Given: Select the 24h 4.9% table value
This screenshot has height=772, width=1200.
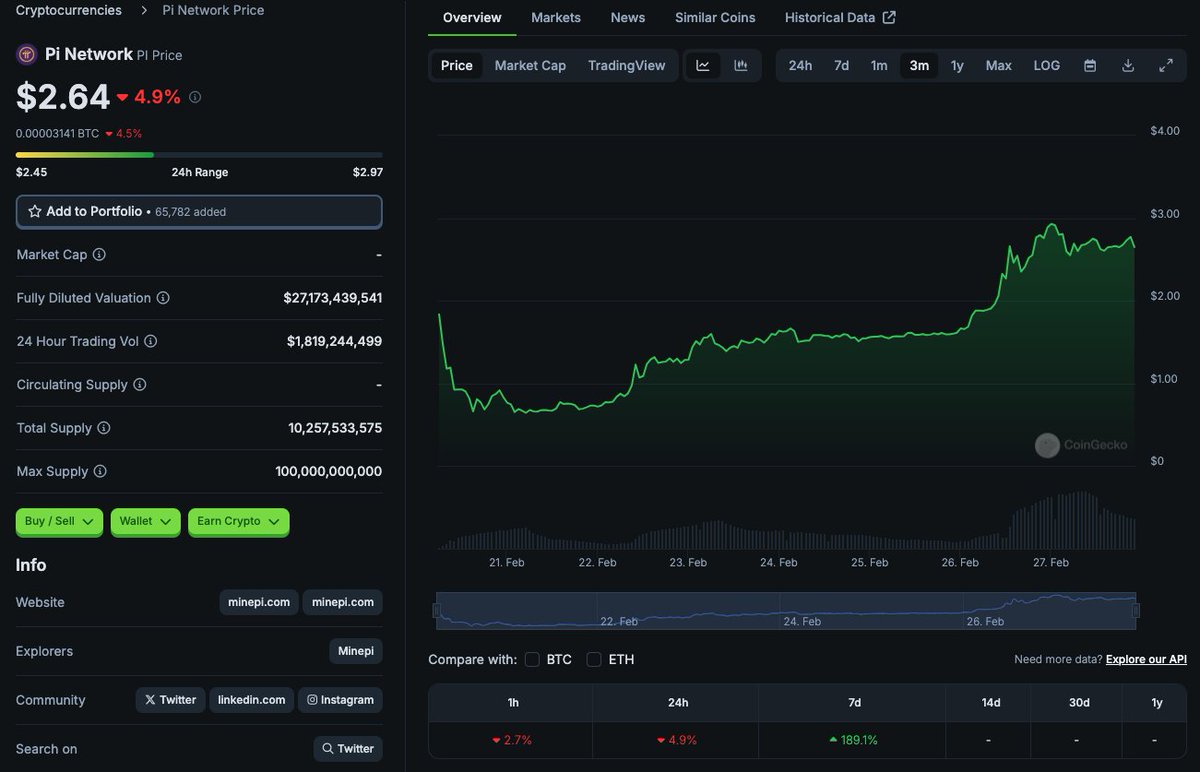Looking at the screenshot, I should click(x=677, y=740).
